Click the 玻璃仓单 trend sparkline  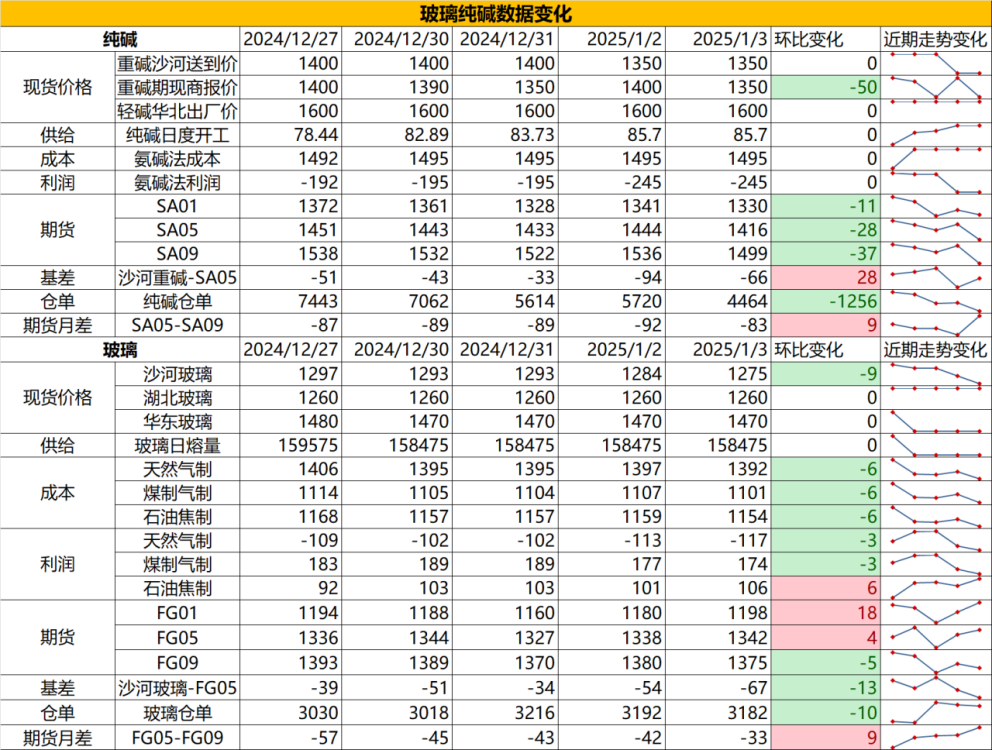(x=936, y=713)
